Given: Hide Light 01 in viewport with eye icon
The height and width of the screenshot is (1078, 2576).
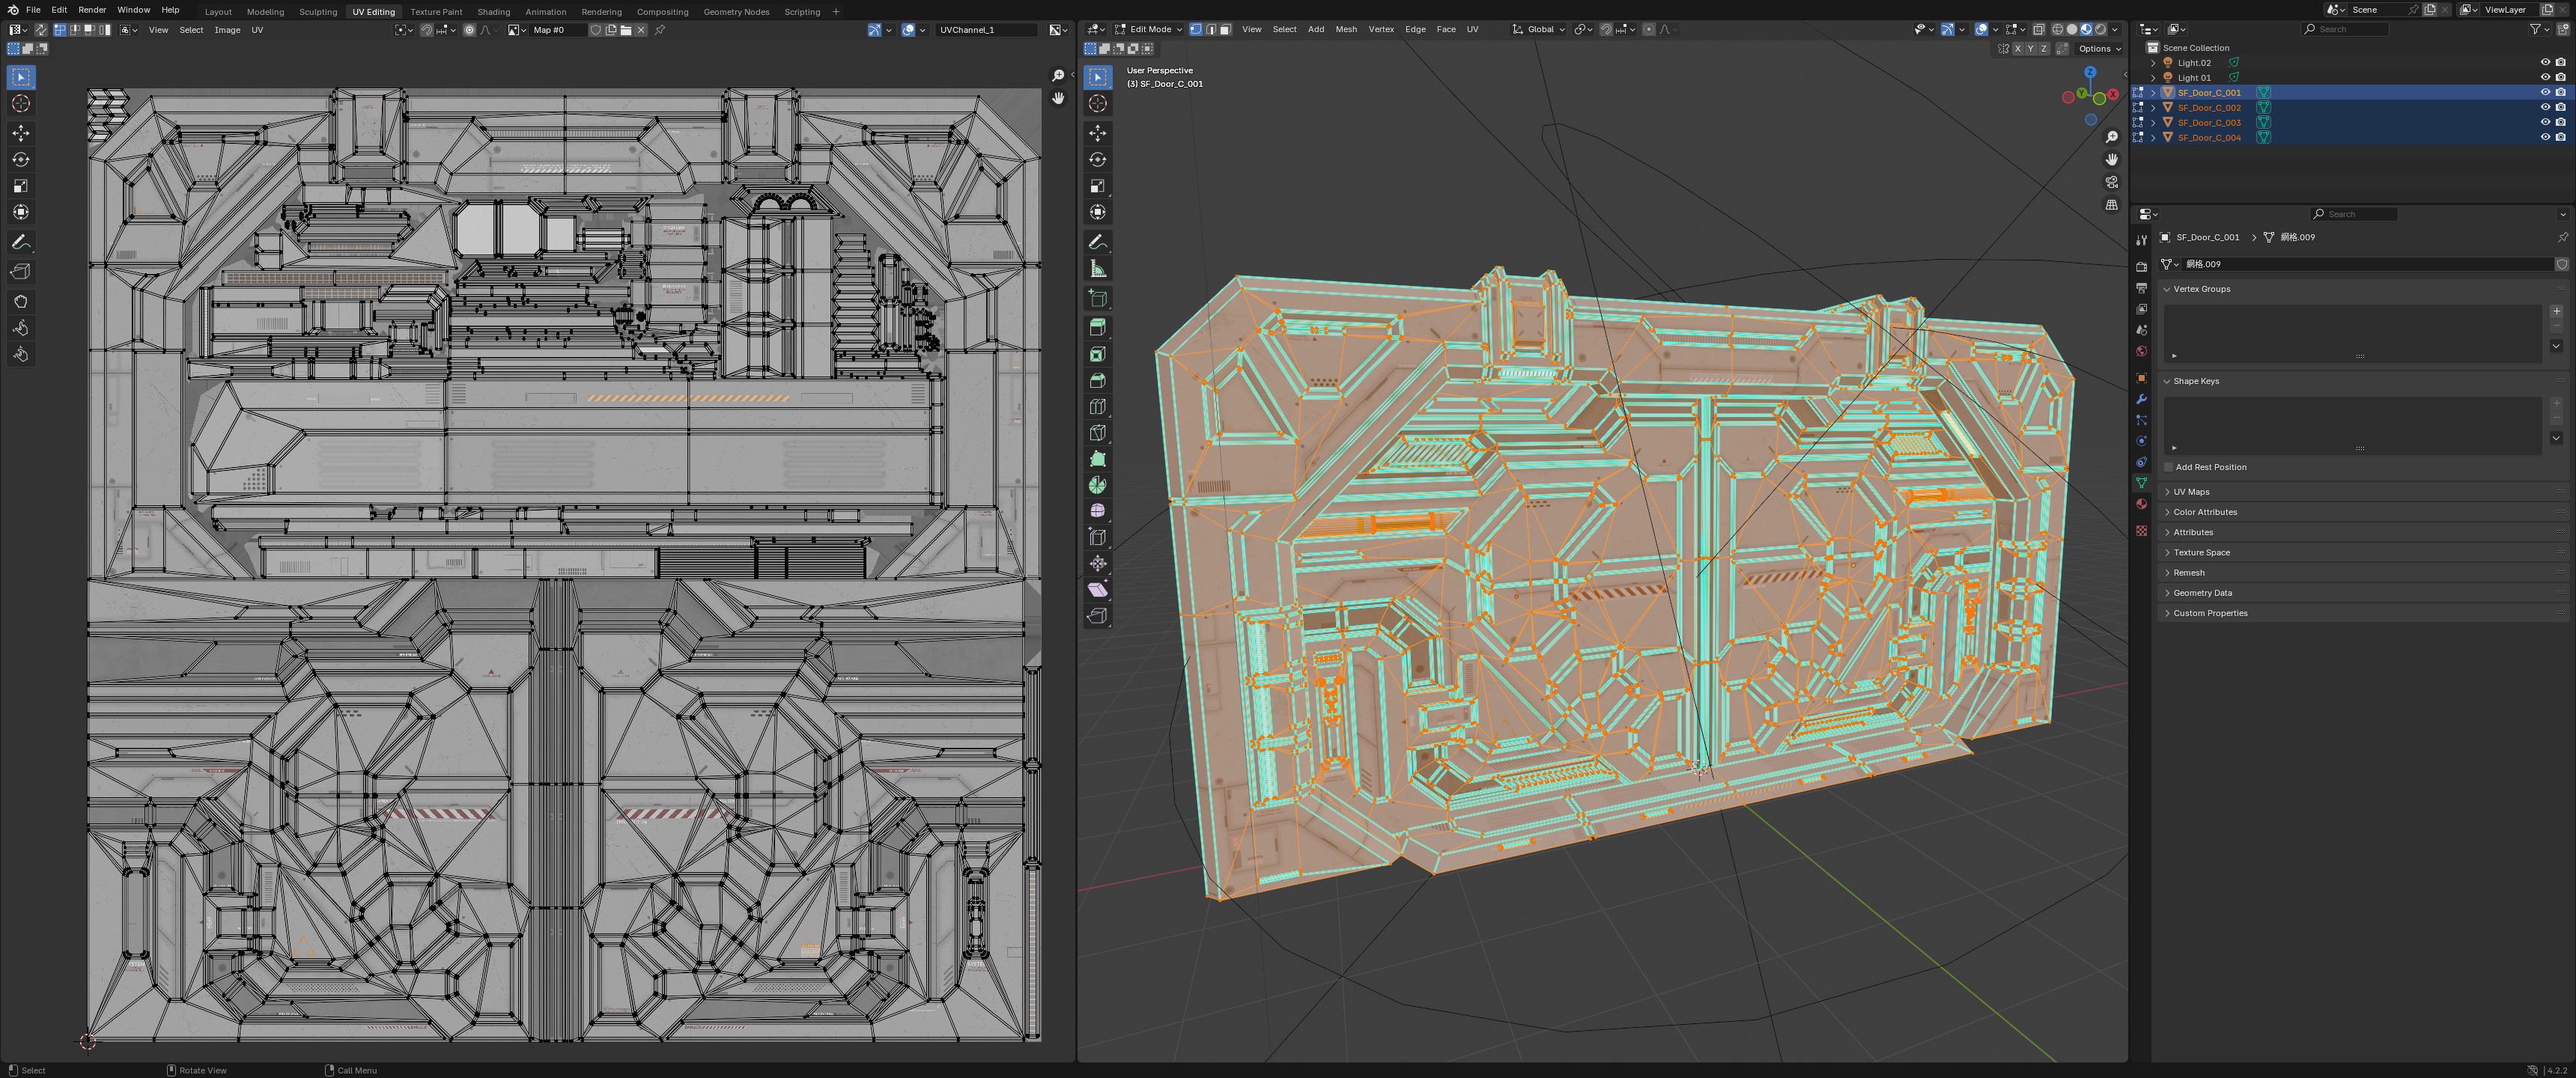Looking at the screenshot, I should pyautogui.click(x=2545, y=77).
